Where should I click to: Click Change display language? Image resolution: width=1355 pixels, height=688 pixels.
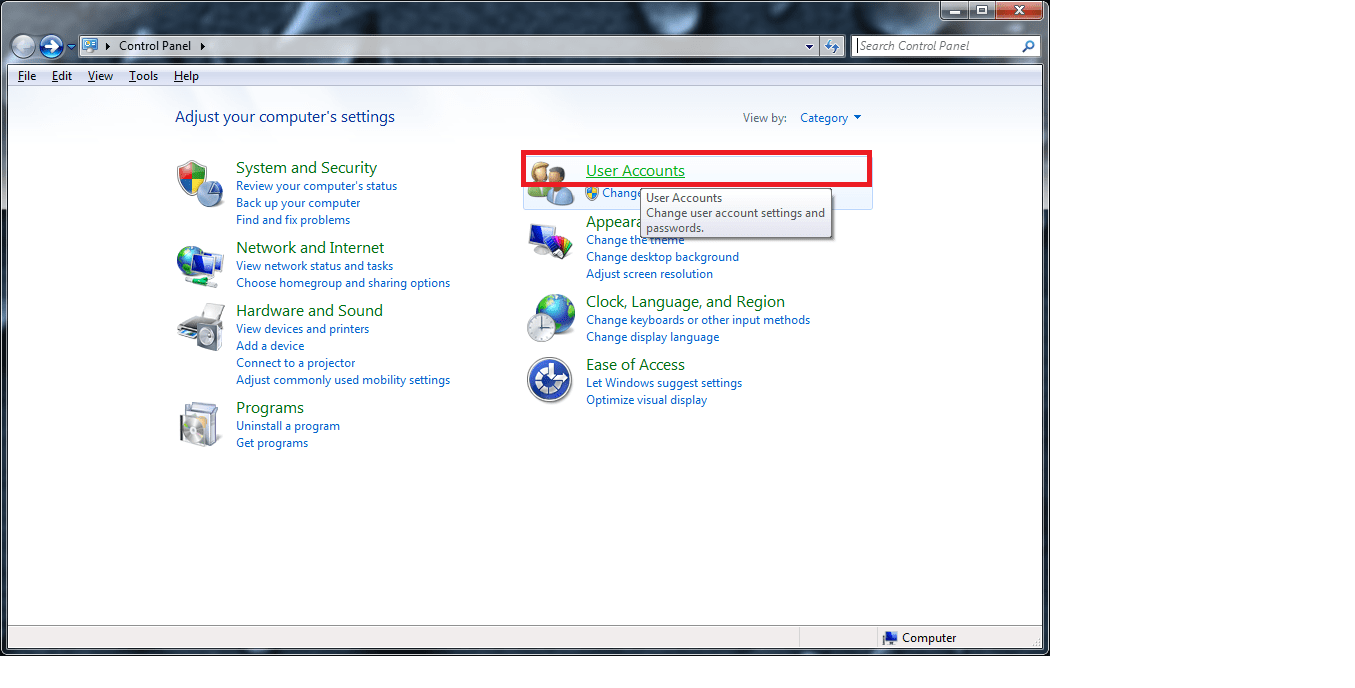pyautogui.click(x=652, y=337)
